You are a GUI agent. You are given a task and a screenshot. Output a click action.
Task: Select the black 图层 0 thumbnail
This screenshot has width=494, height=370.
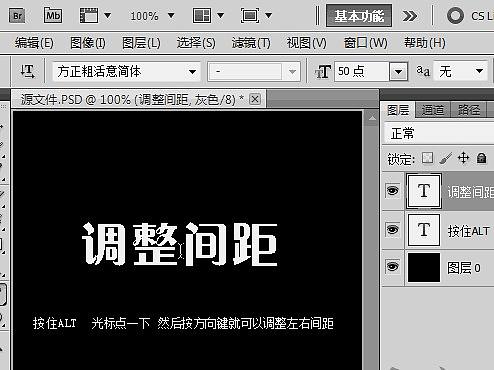click(424, 267)
